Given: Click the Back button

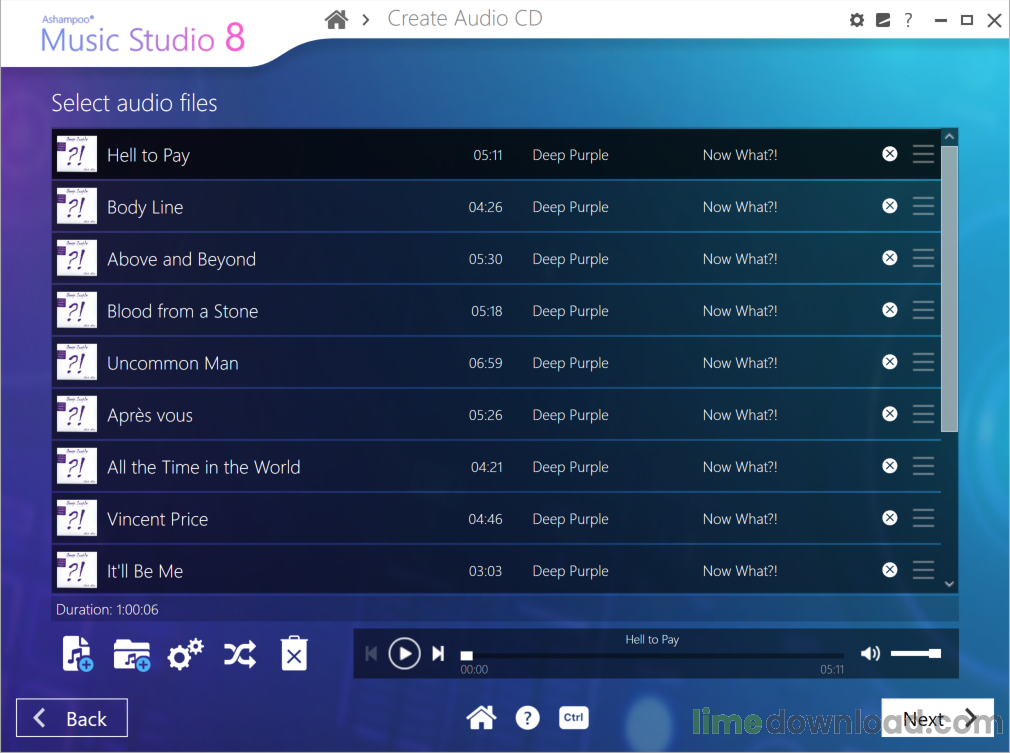Looking at the screenshot, I should [x=72, y=718].
